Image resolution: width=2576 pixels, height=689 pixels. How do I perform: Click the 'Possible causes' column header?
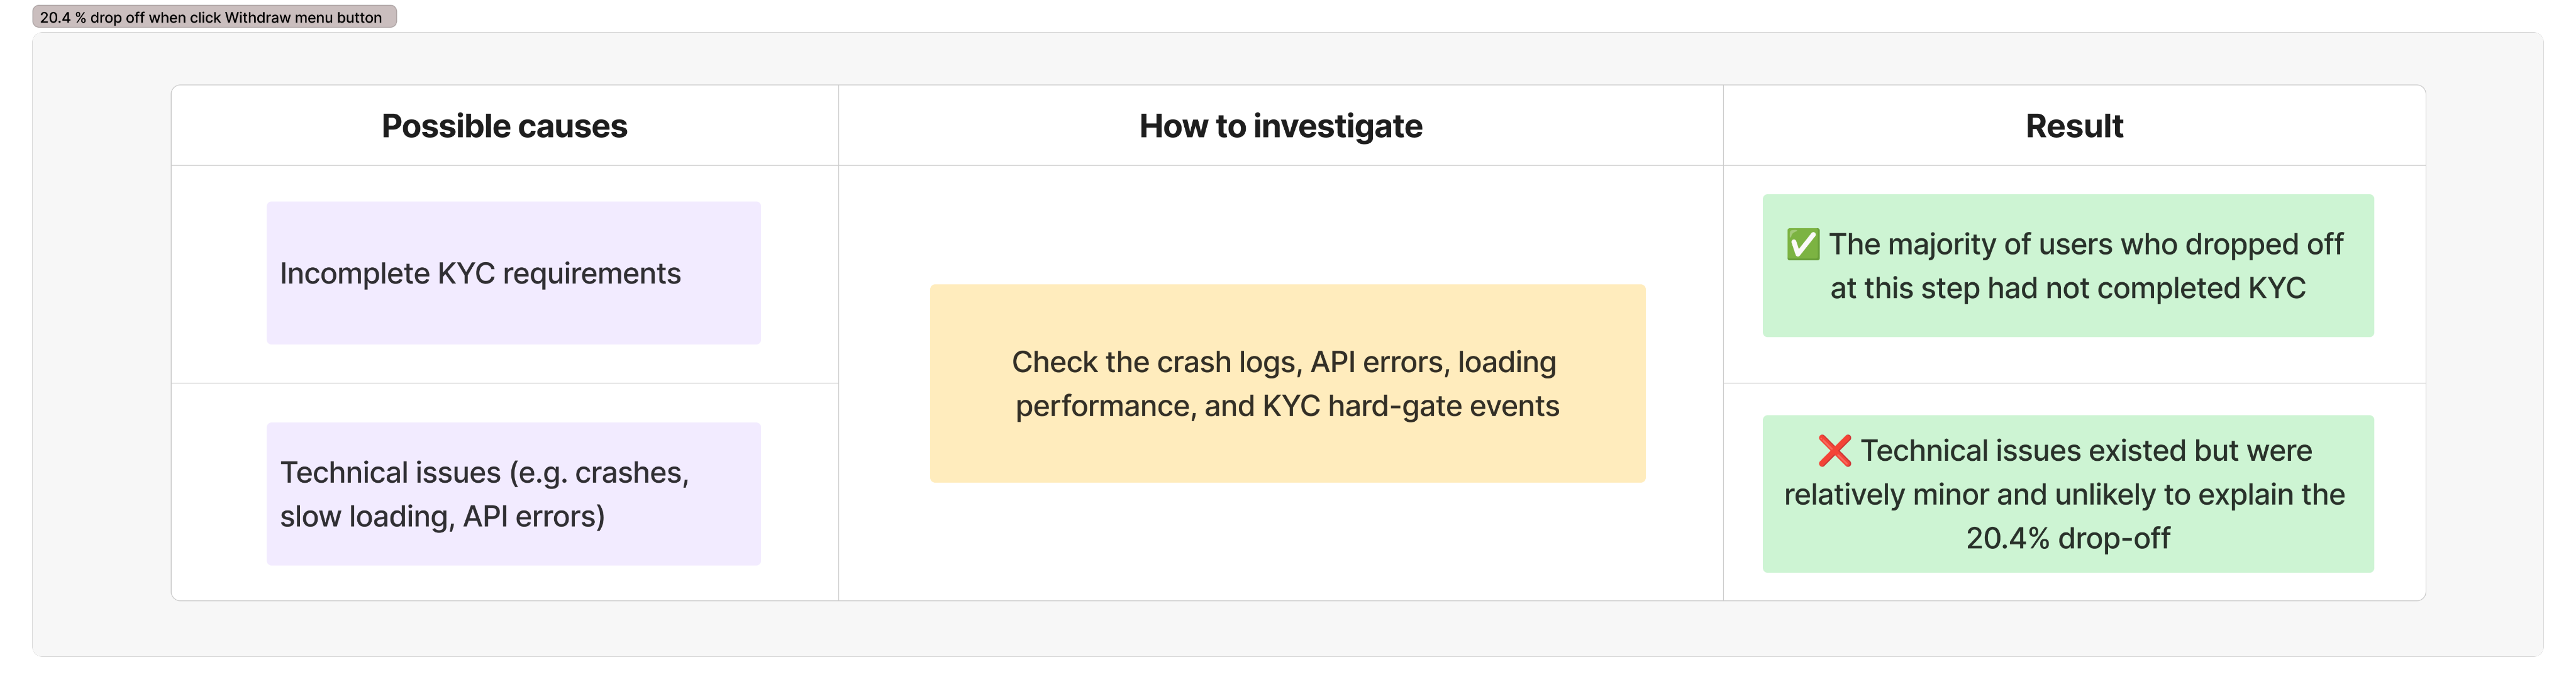[x=504, y=126]
